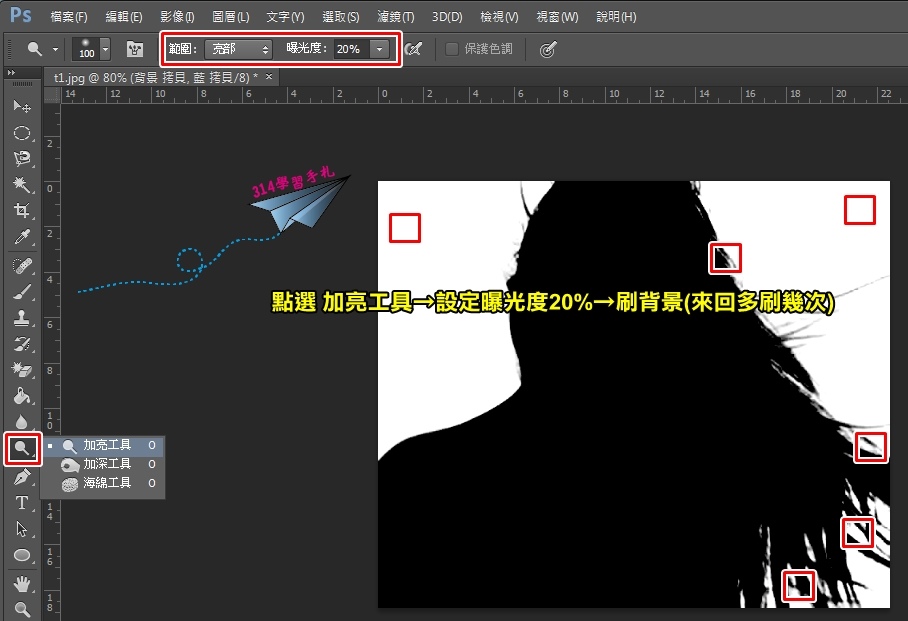
Task: Select the Eyedropper tool
Action: (22, 236)
